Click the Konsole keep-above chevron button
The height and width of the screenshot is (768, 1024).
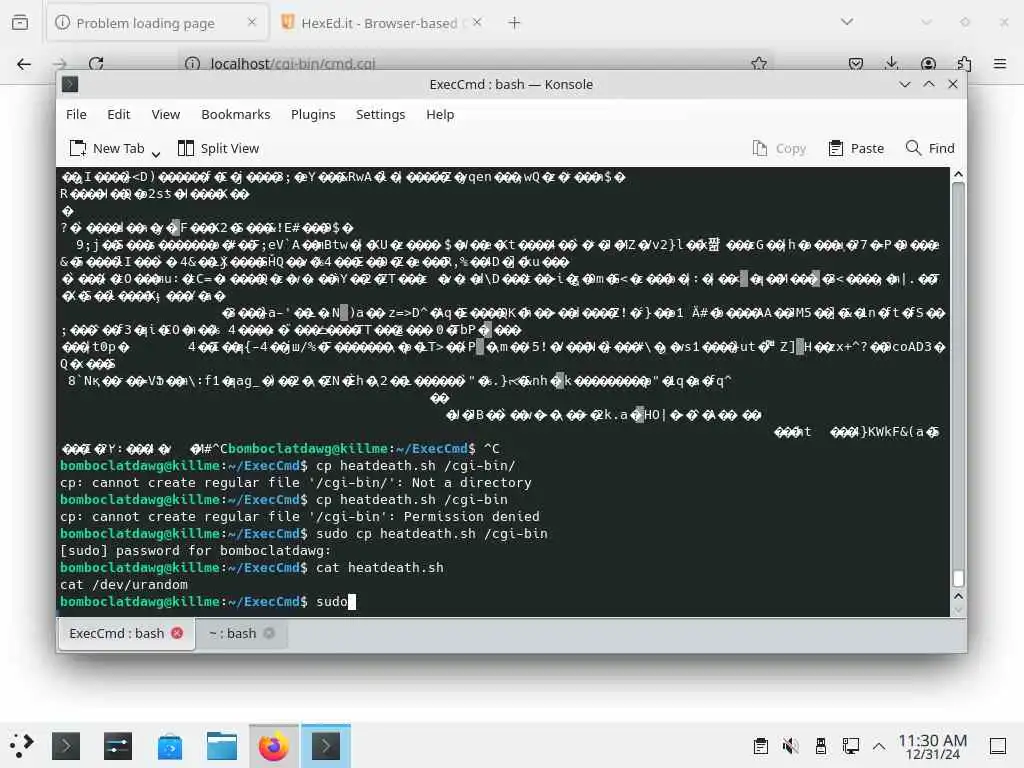(929, 84)
